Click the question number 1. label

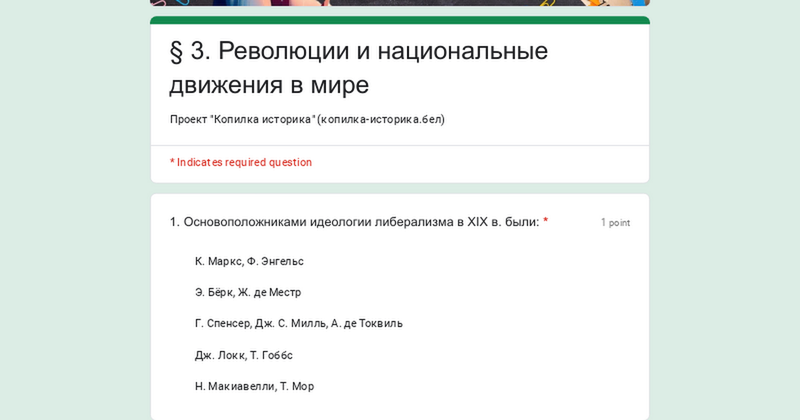click(174, 222)
